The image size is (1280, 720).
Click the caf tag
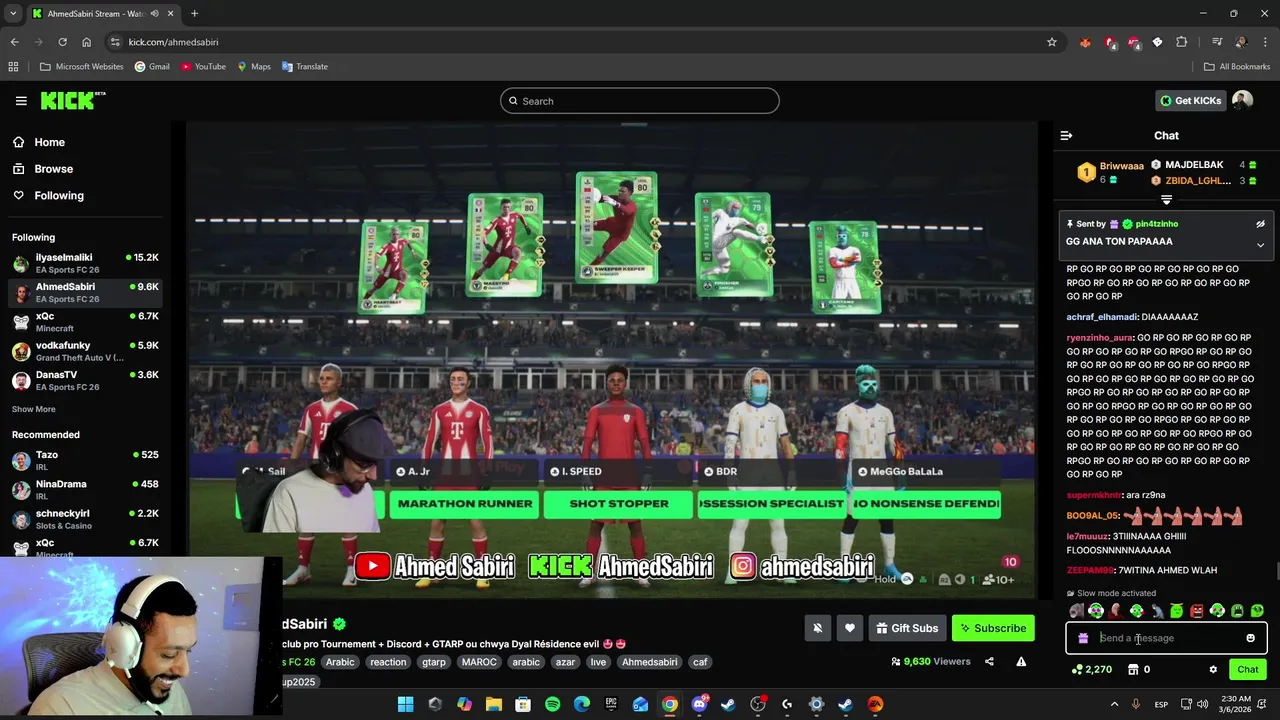(700, 662)
